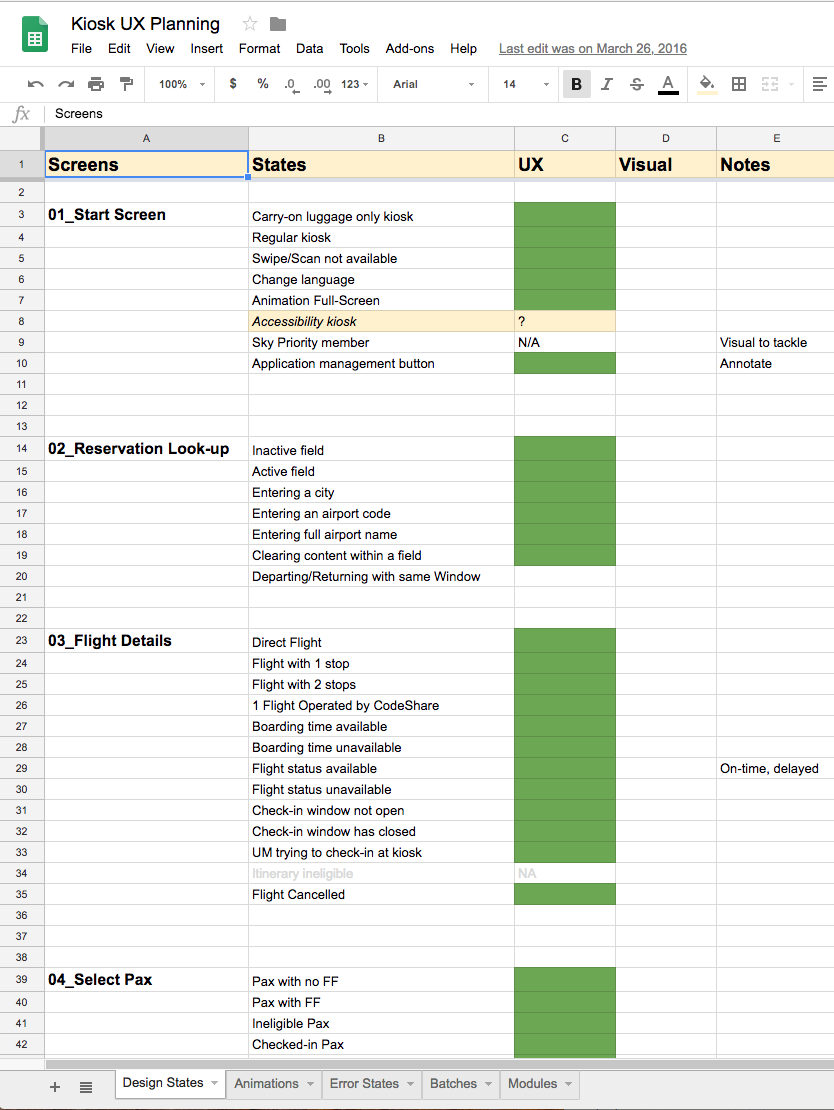834x1110 pixels.
Task: Select column B header
Action: coord(381,138)
